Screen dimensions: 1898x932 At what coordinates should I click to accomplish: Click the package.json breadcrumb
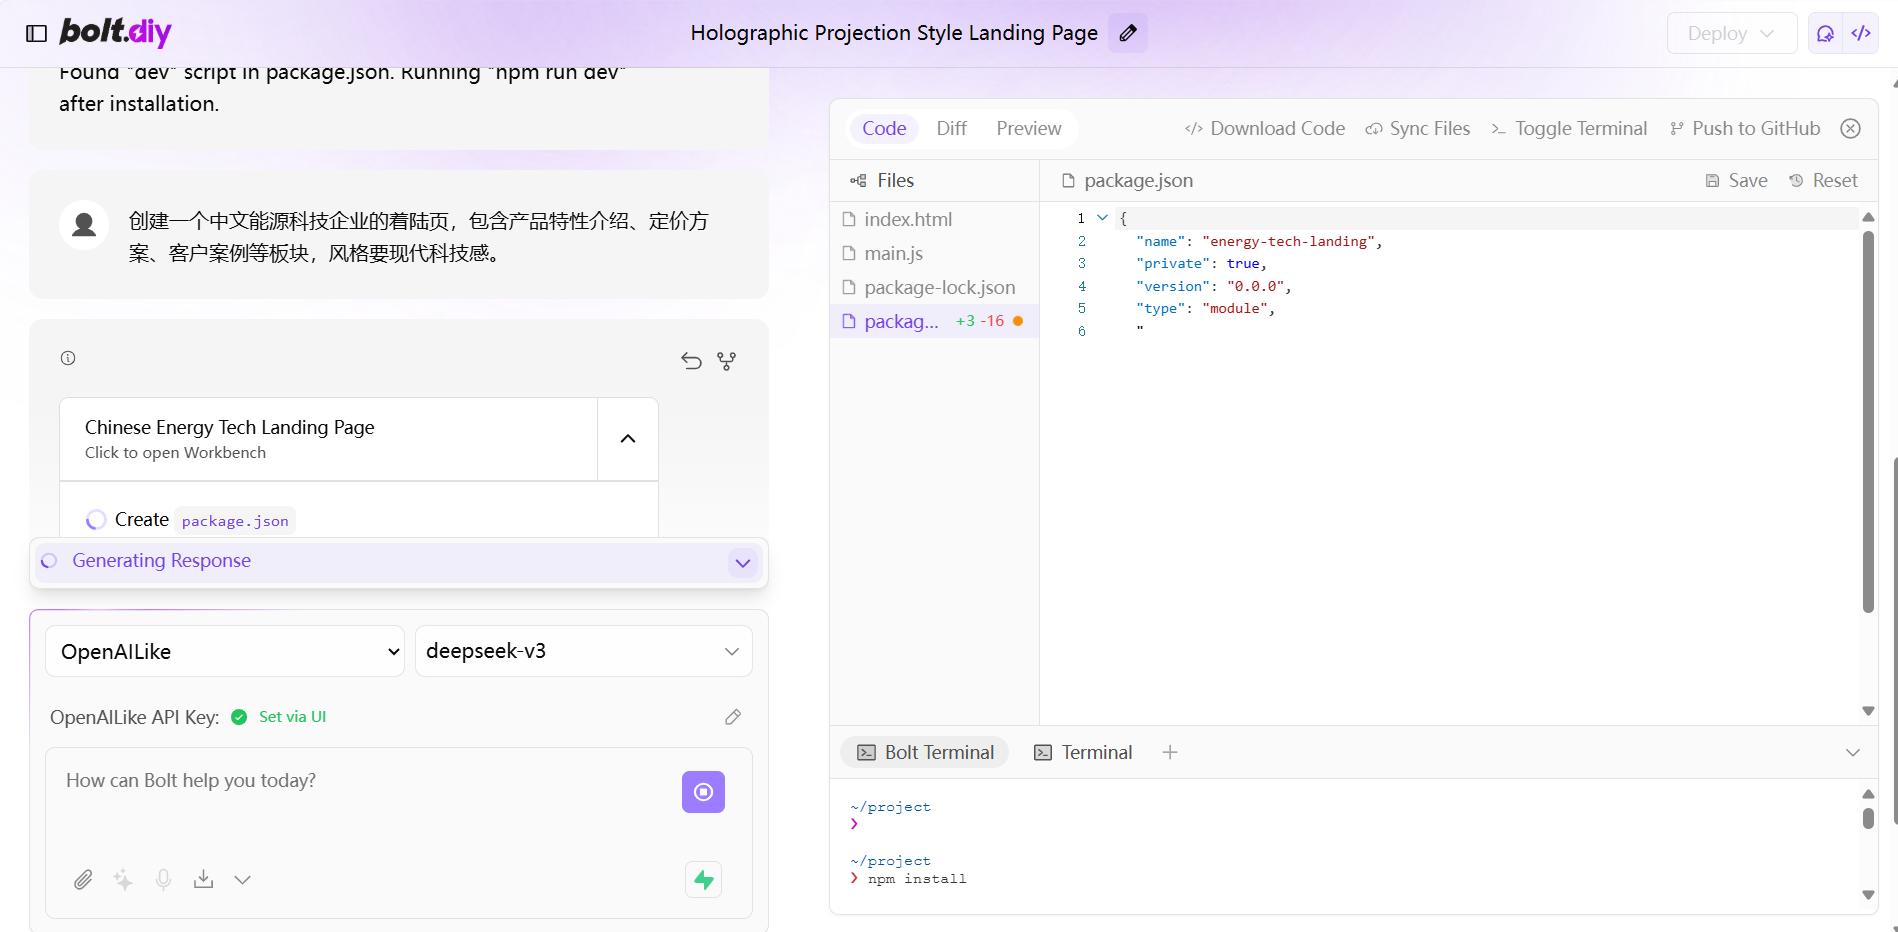click(x=1127, y=180)
